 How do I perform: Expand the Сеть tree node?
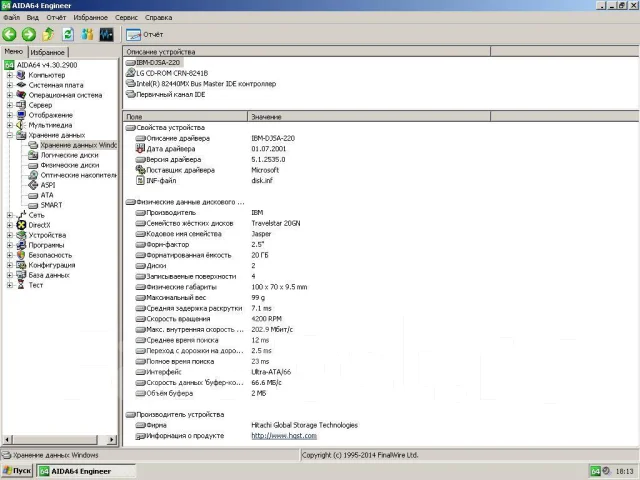coord(10,215)
